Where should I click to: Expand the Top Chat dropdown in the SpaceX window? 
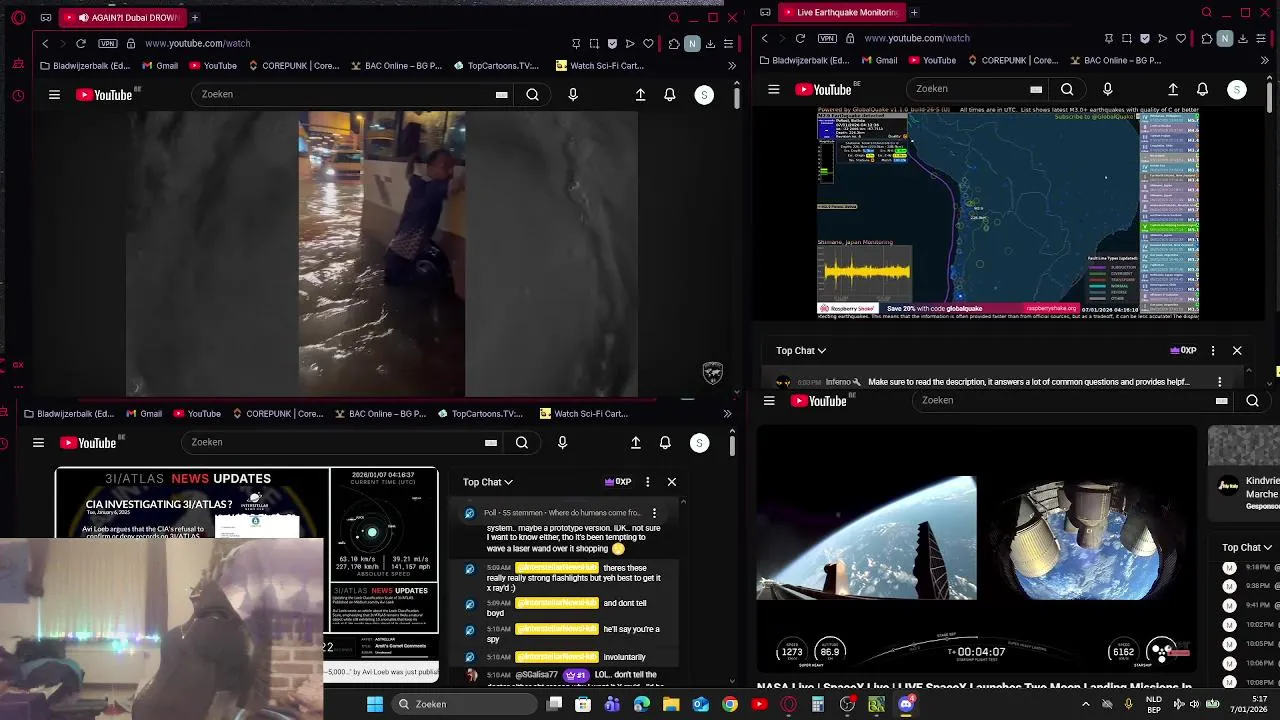click(1247, 548)
